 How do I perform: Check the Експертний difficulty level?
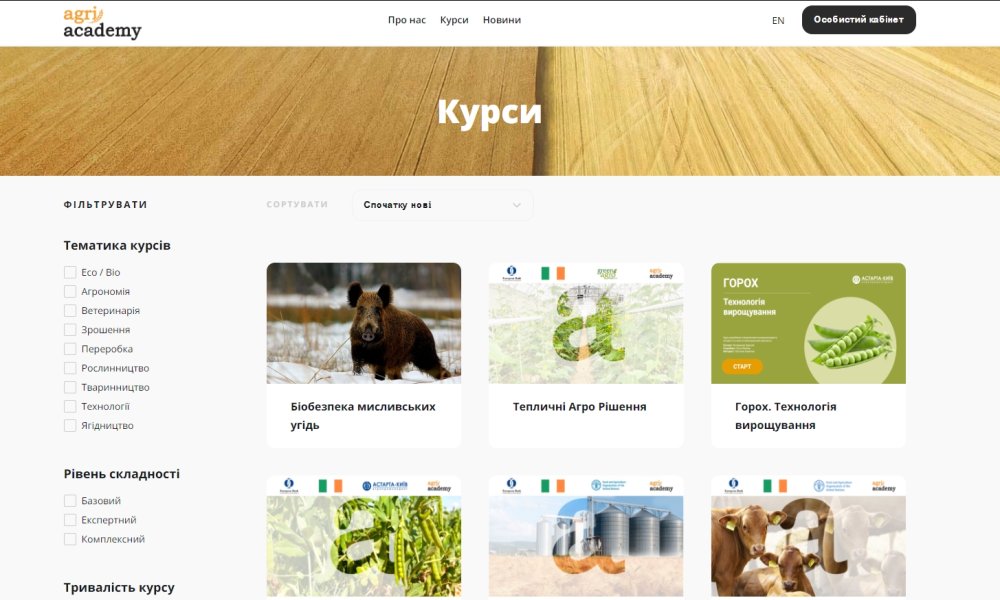[70, 520]
